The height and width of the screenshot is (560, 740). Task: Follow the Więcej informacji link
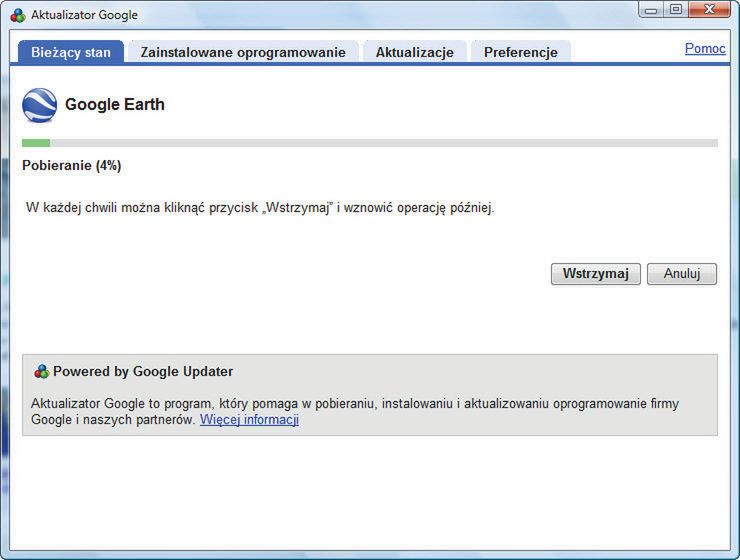tap(249, 420)
